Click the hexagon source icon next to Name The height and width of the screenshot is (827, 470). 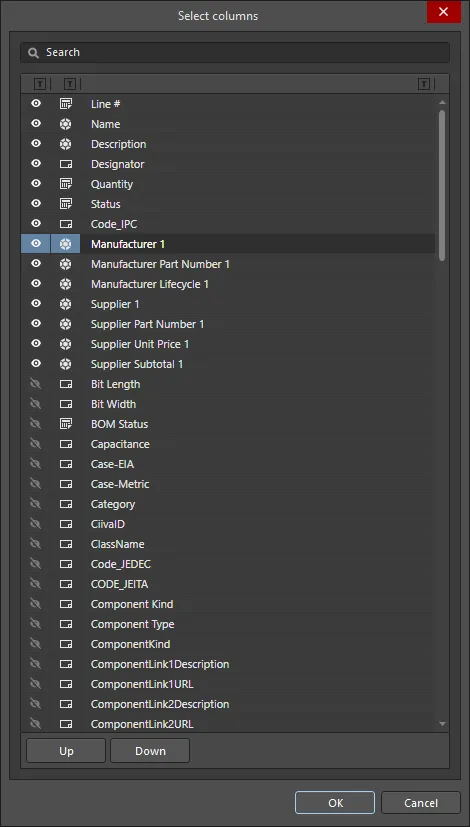pyautogui.click(x=65, y=124)
